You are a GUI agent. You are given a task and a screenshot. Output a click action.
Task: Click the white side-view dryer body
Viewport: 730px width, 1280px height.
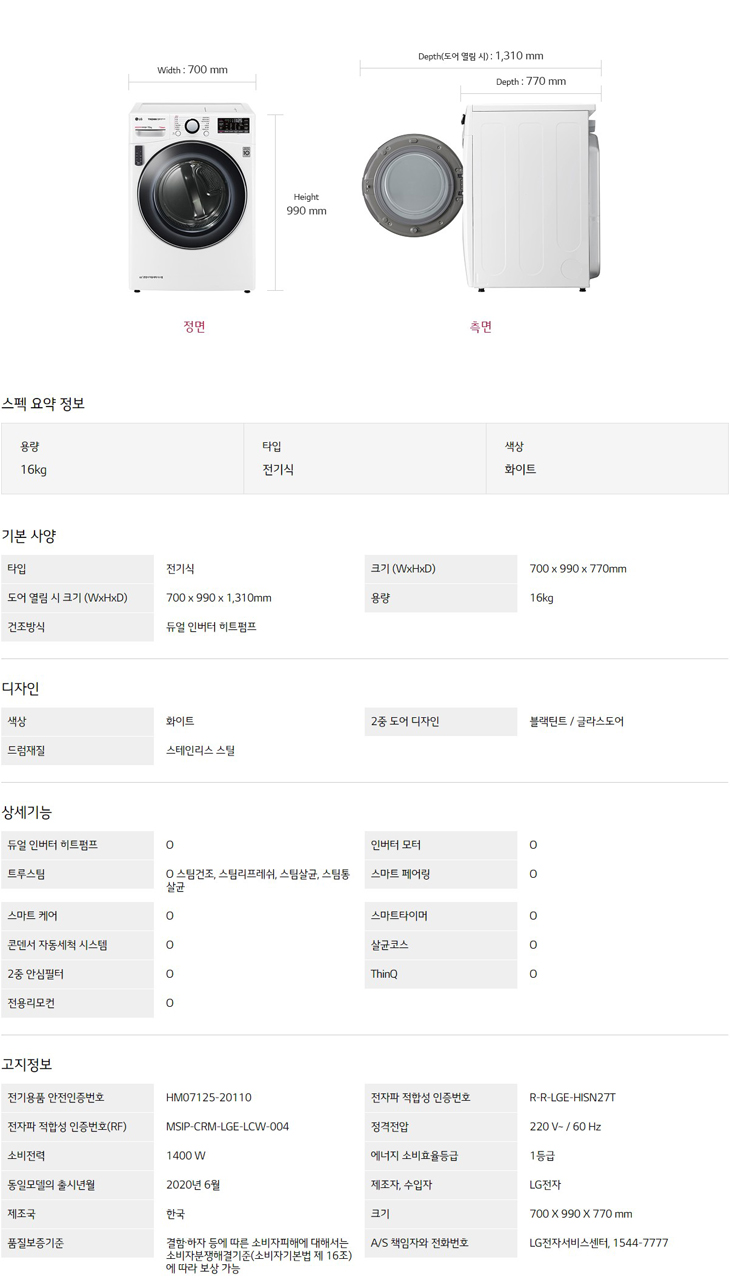click(x=525, y=195)
